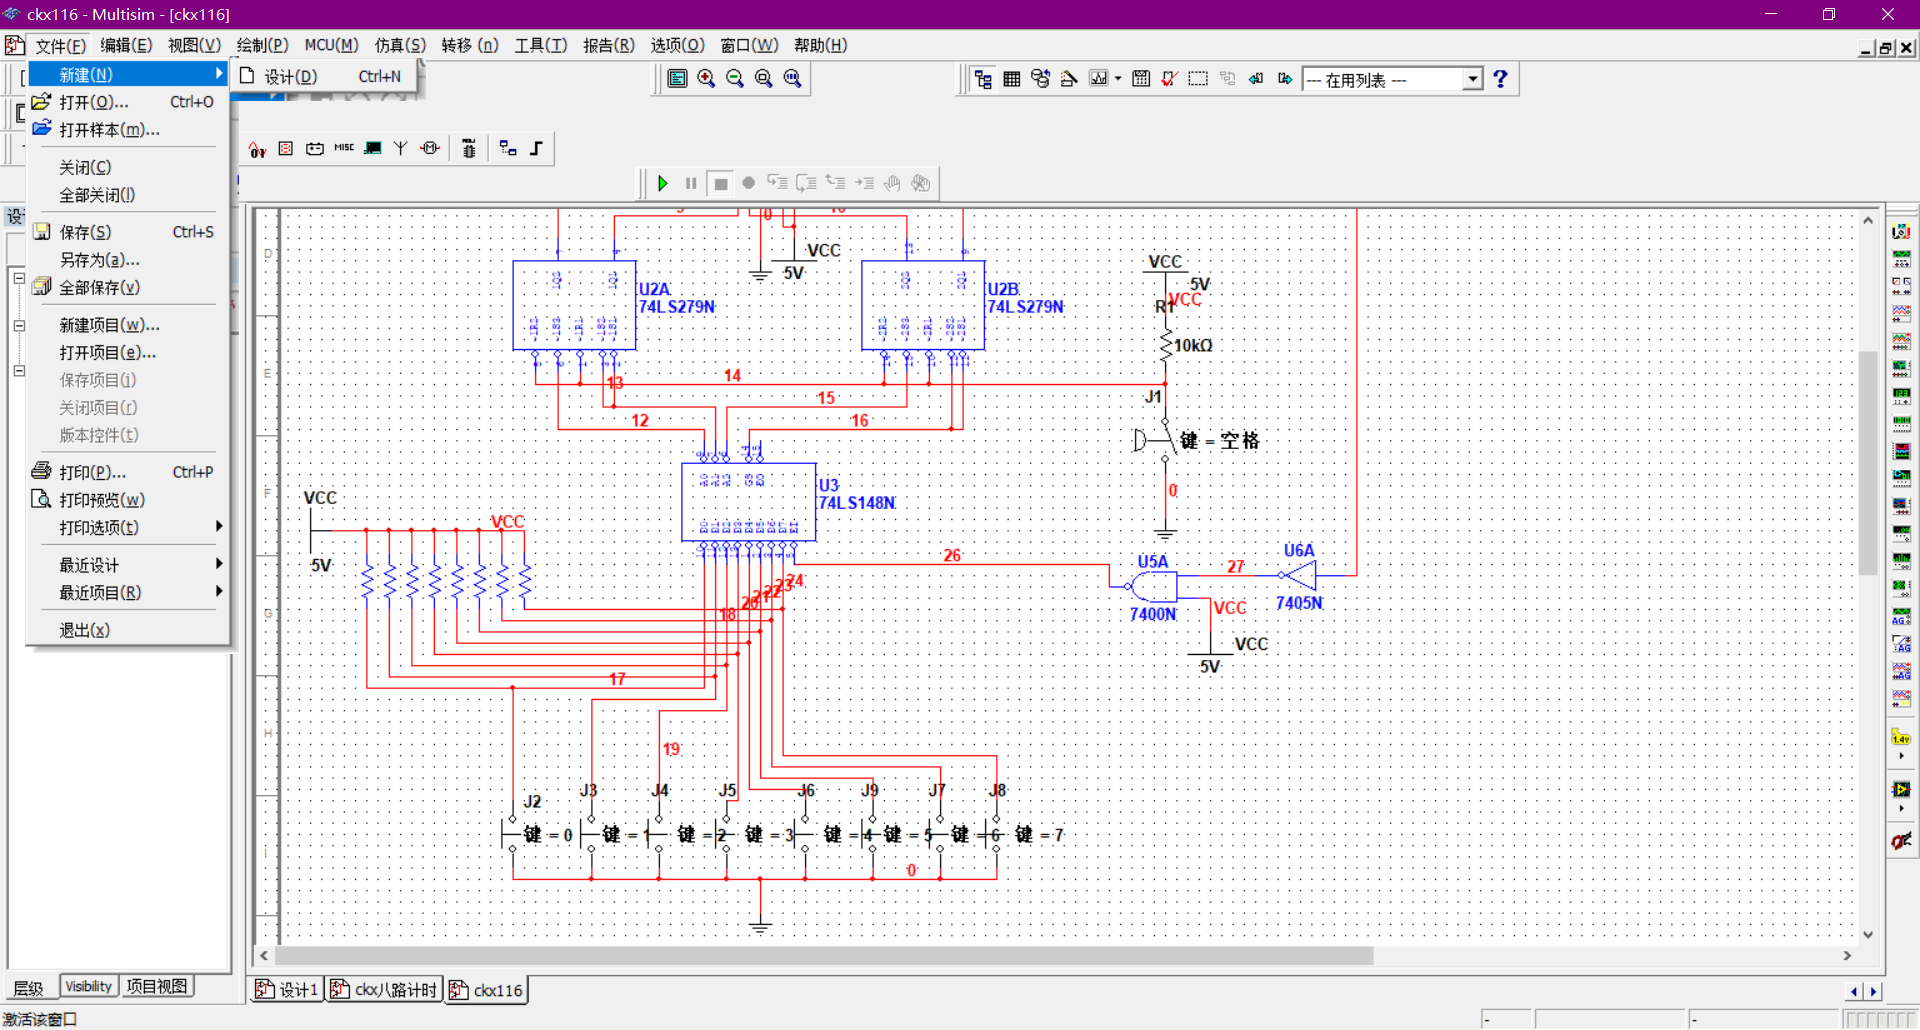
Task: Select the Current Probe instrument icon
Action: coord(1901,841)
